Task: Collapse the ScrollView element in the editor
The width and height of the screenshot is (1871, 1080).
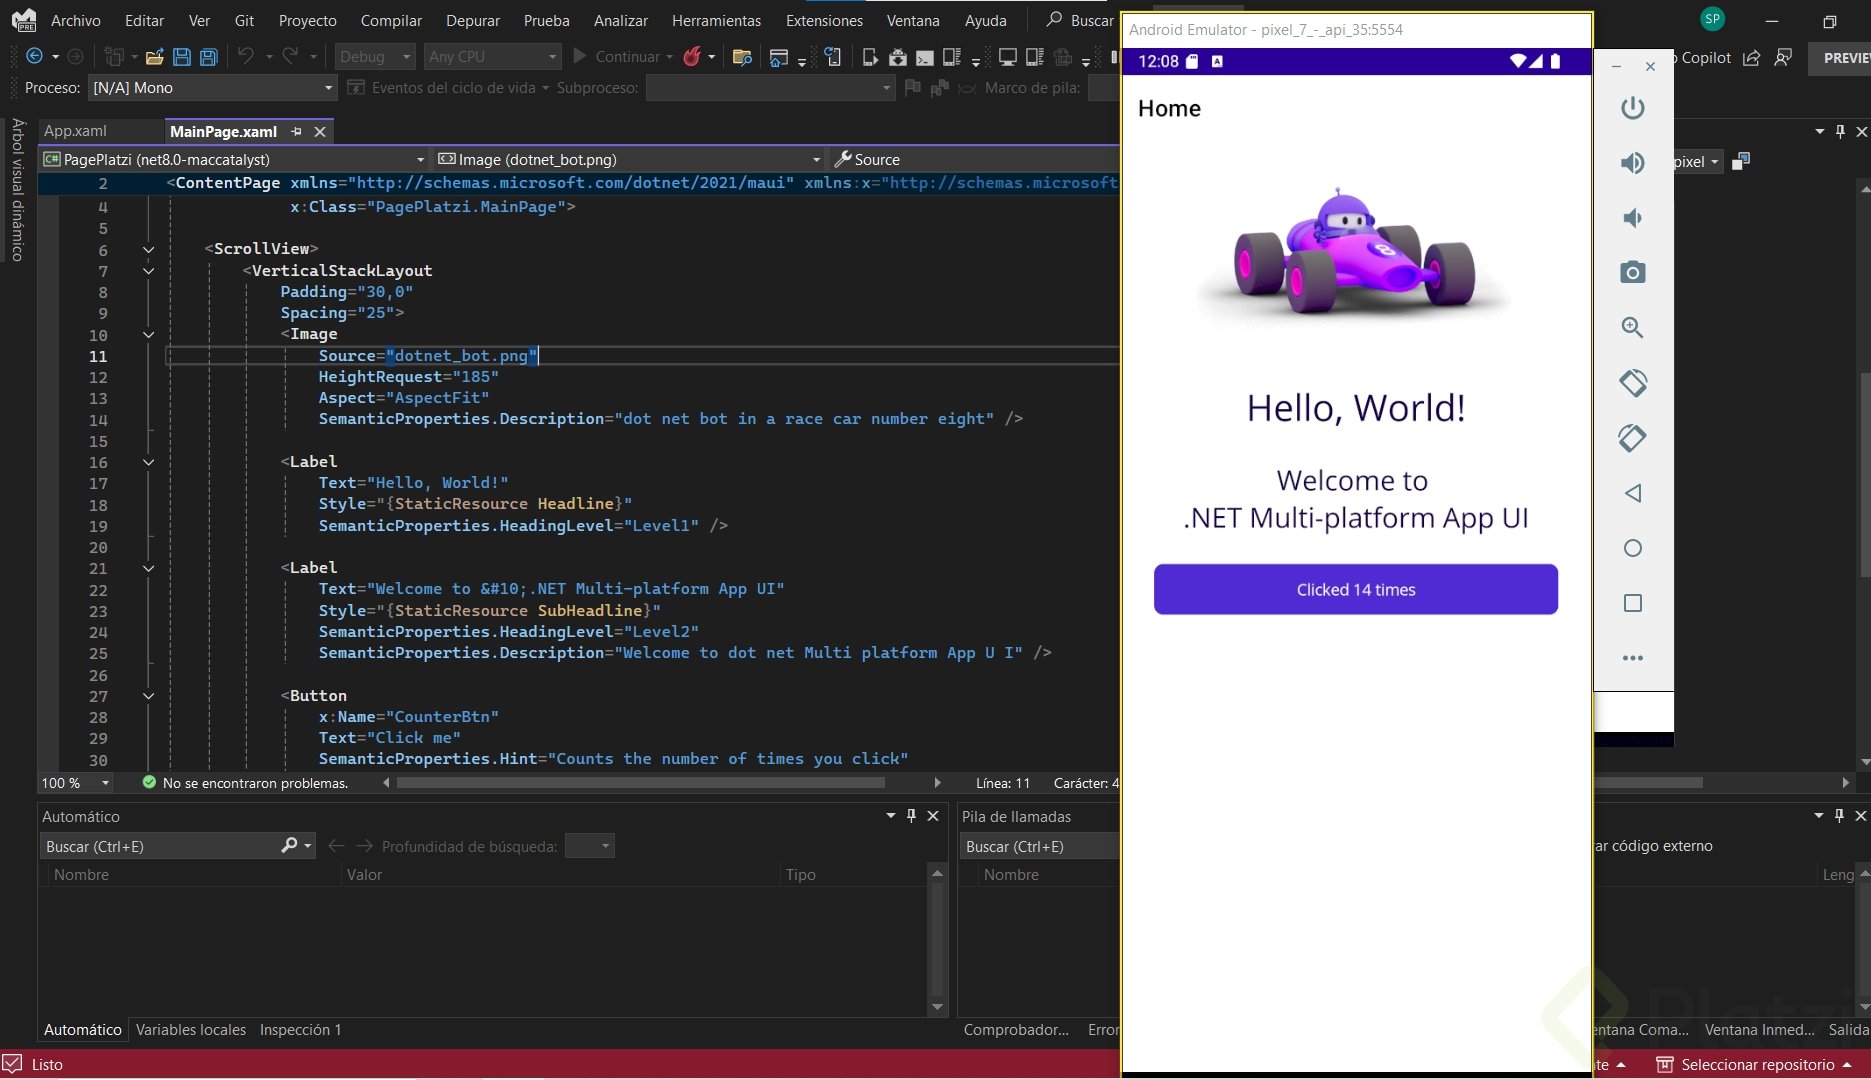Action: (149, 249)
